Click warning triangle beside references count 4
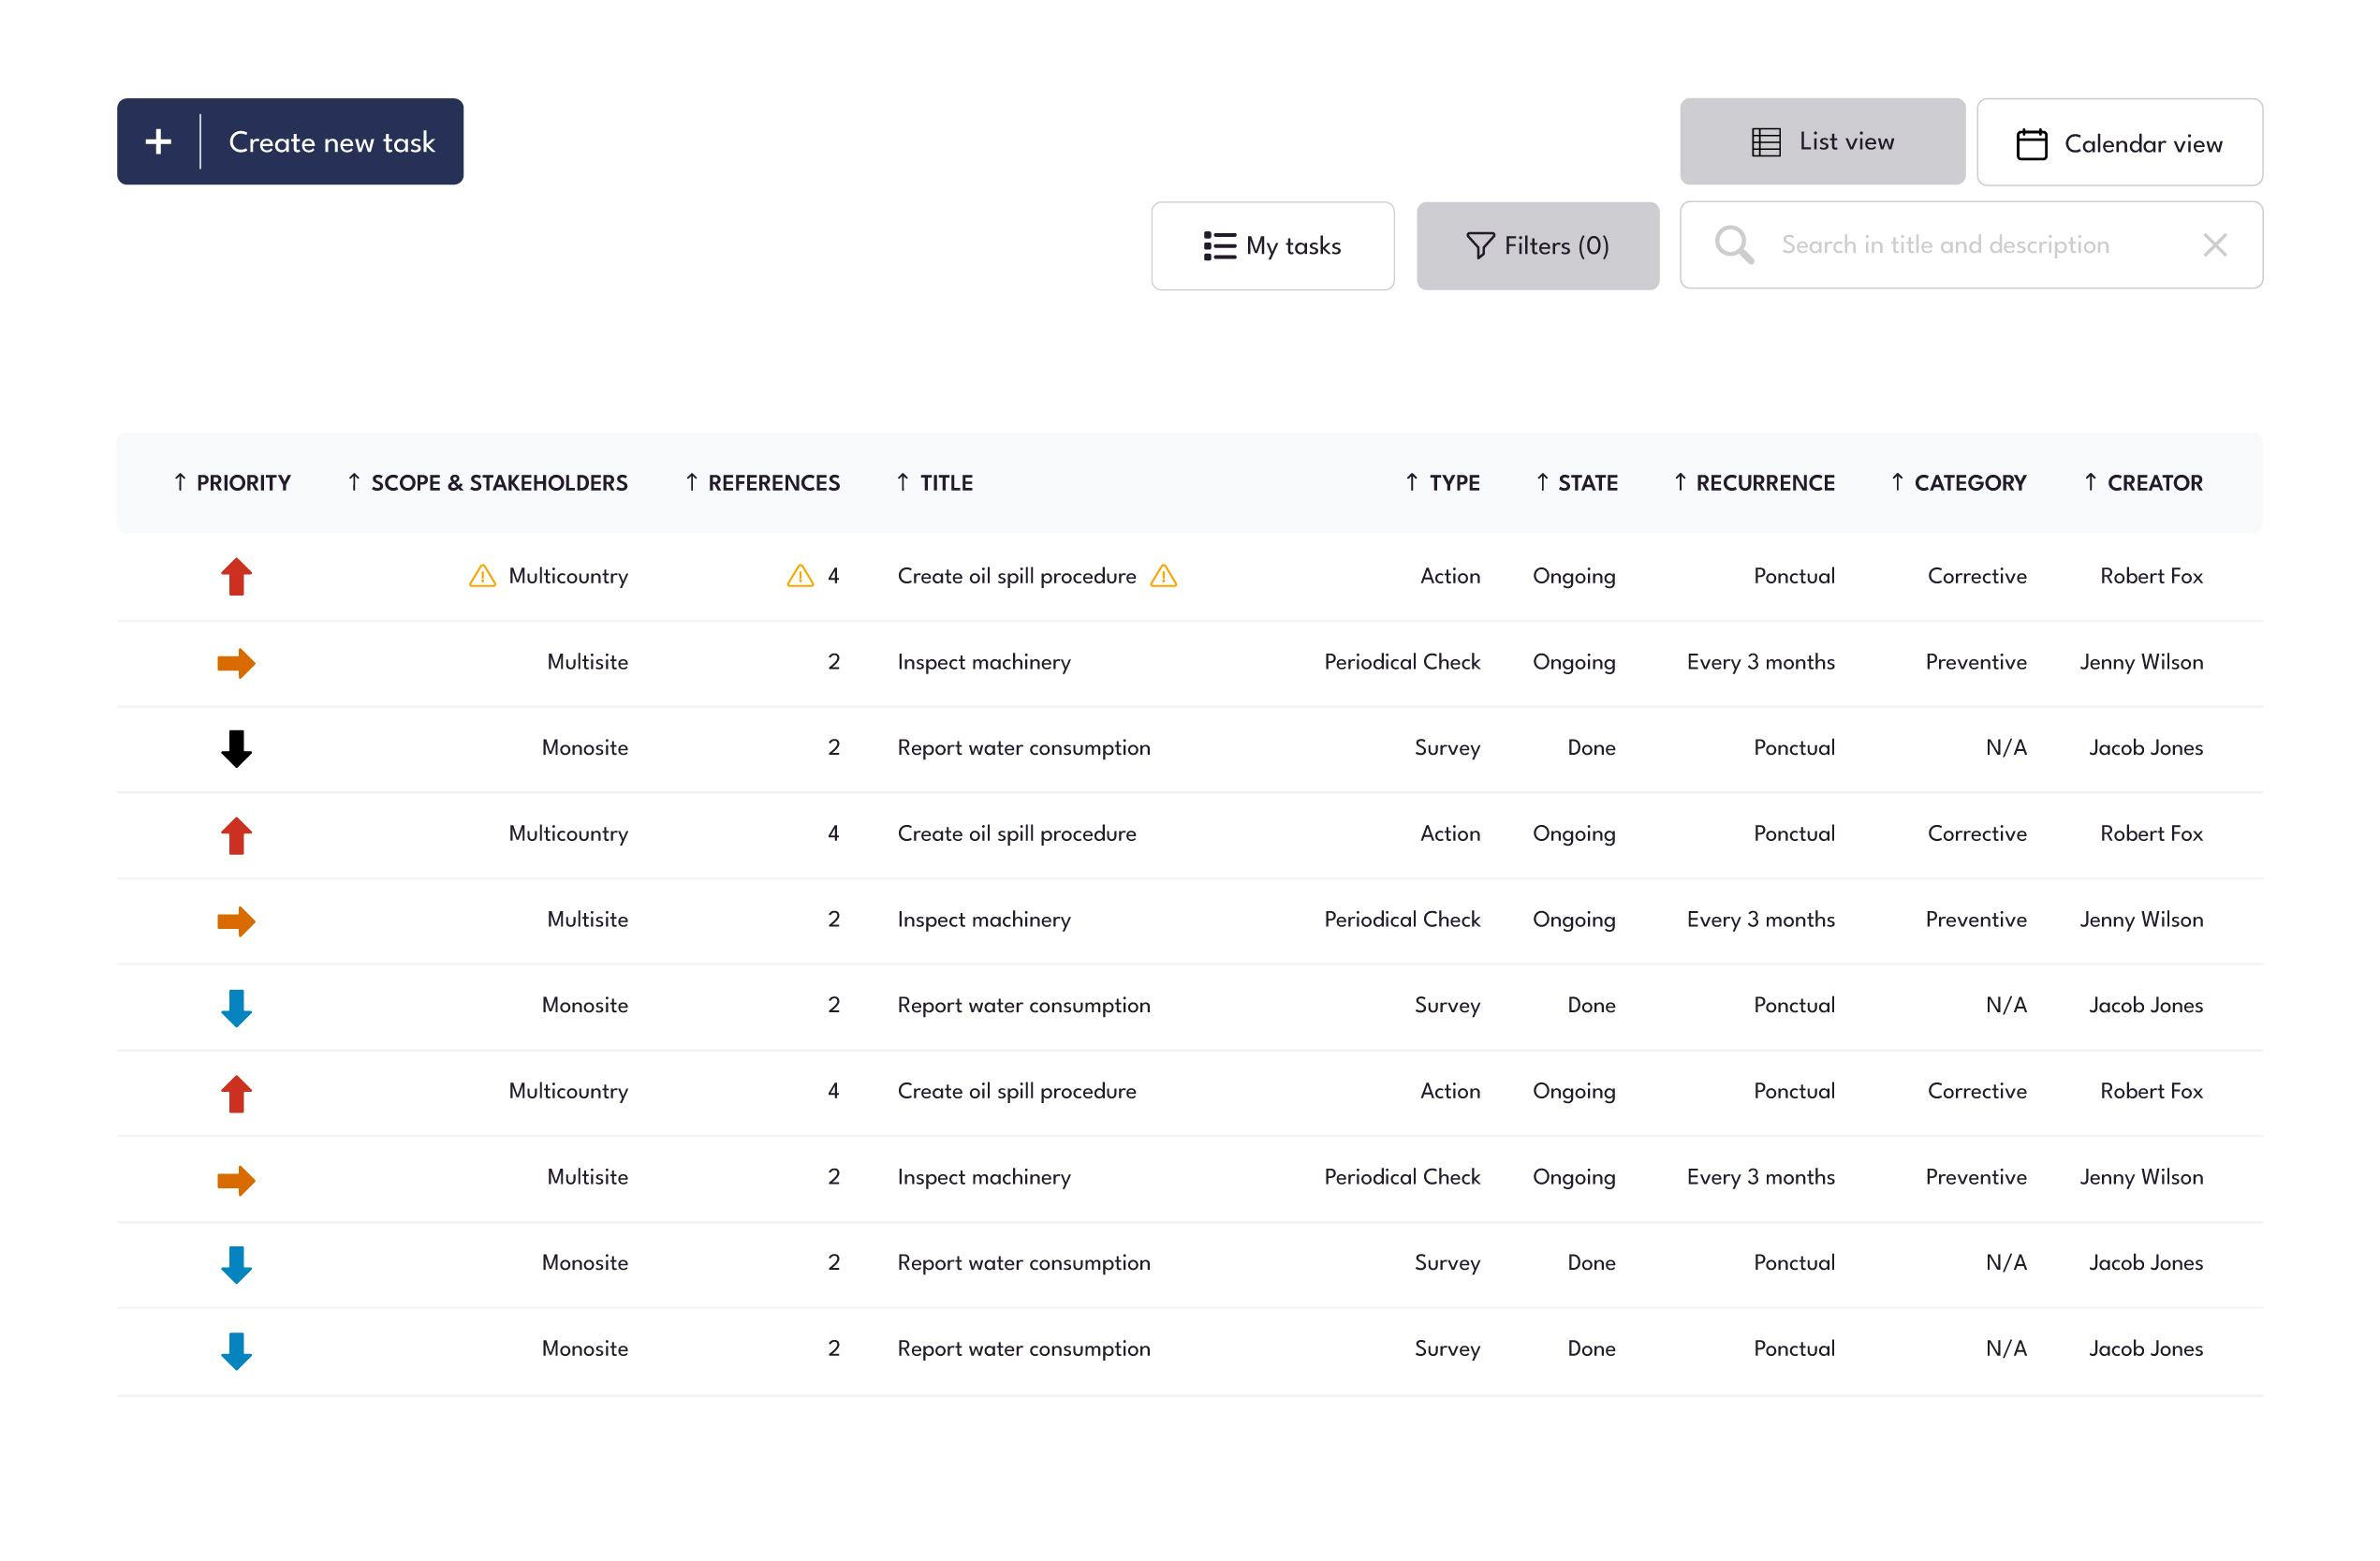This screenshot has height=1561, width=2380. [x=800, y=576]
